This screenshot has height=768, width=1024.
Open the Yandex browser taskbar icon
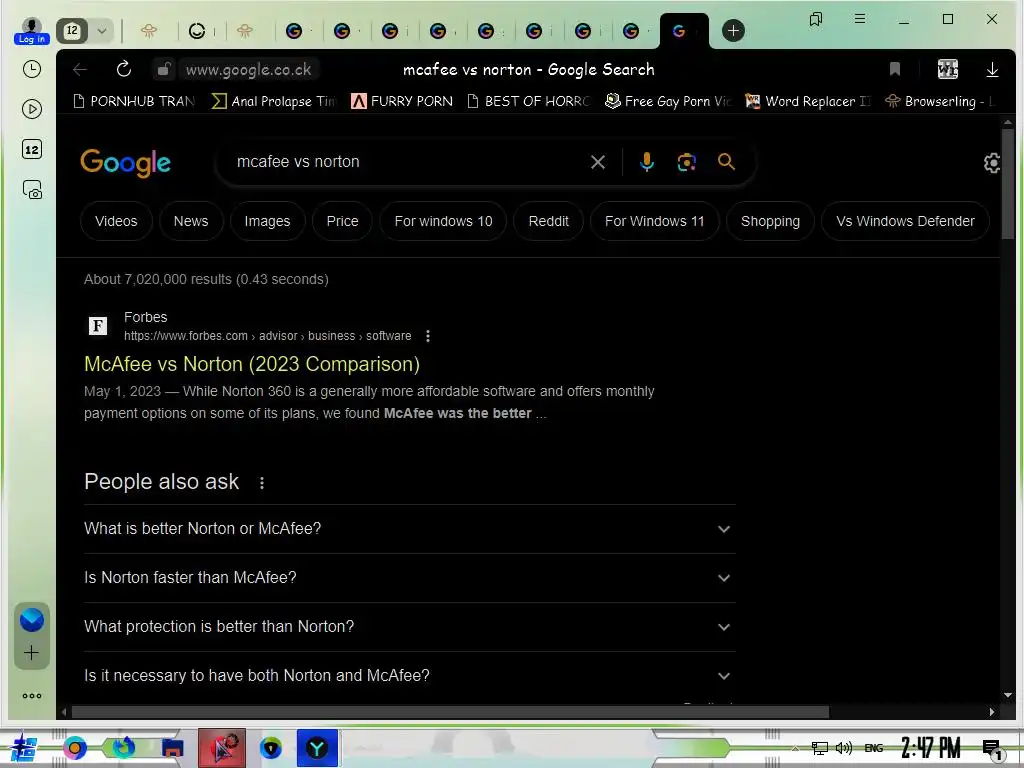click(x=317, y=748)
